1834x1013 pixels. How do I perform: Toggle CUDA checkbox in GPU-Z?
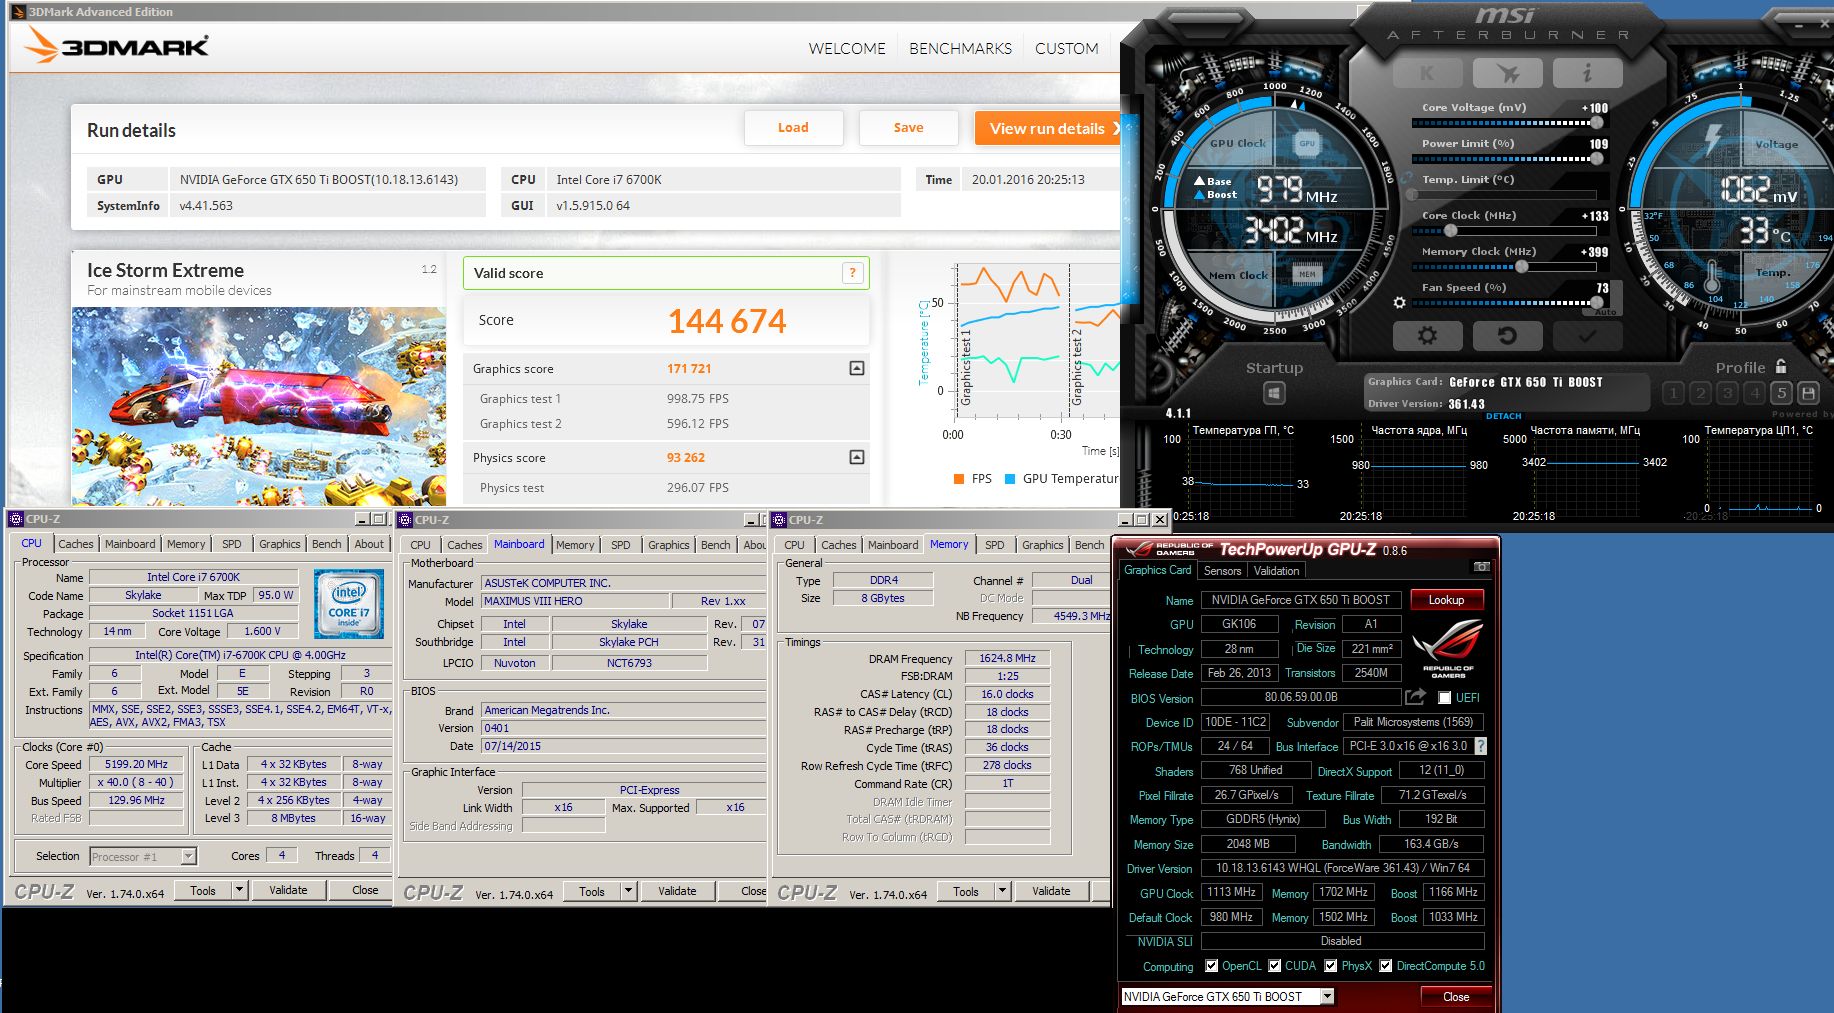1275,966
